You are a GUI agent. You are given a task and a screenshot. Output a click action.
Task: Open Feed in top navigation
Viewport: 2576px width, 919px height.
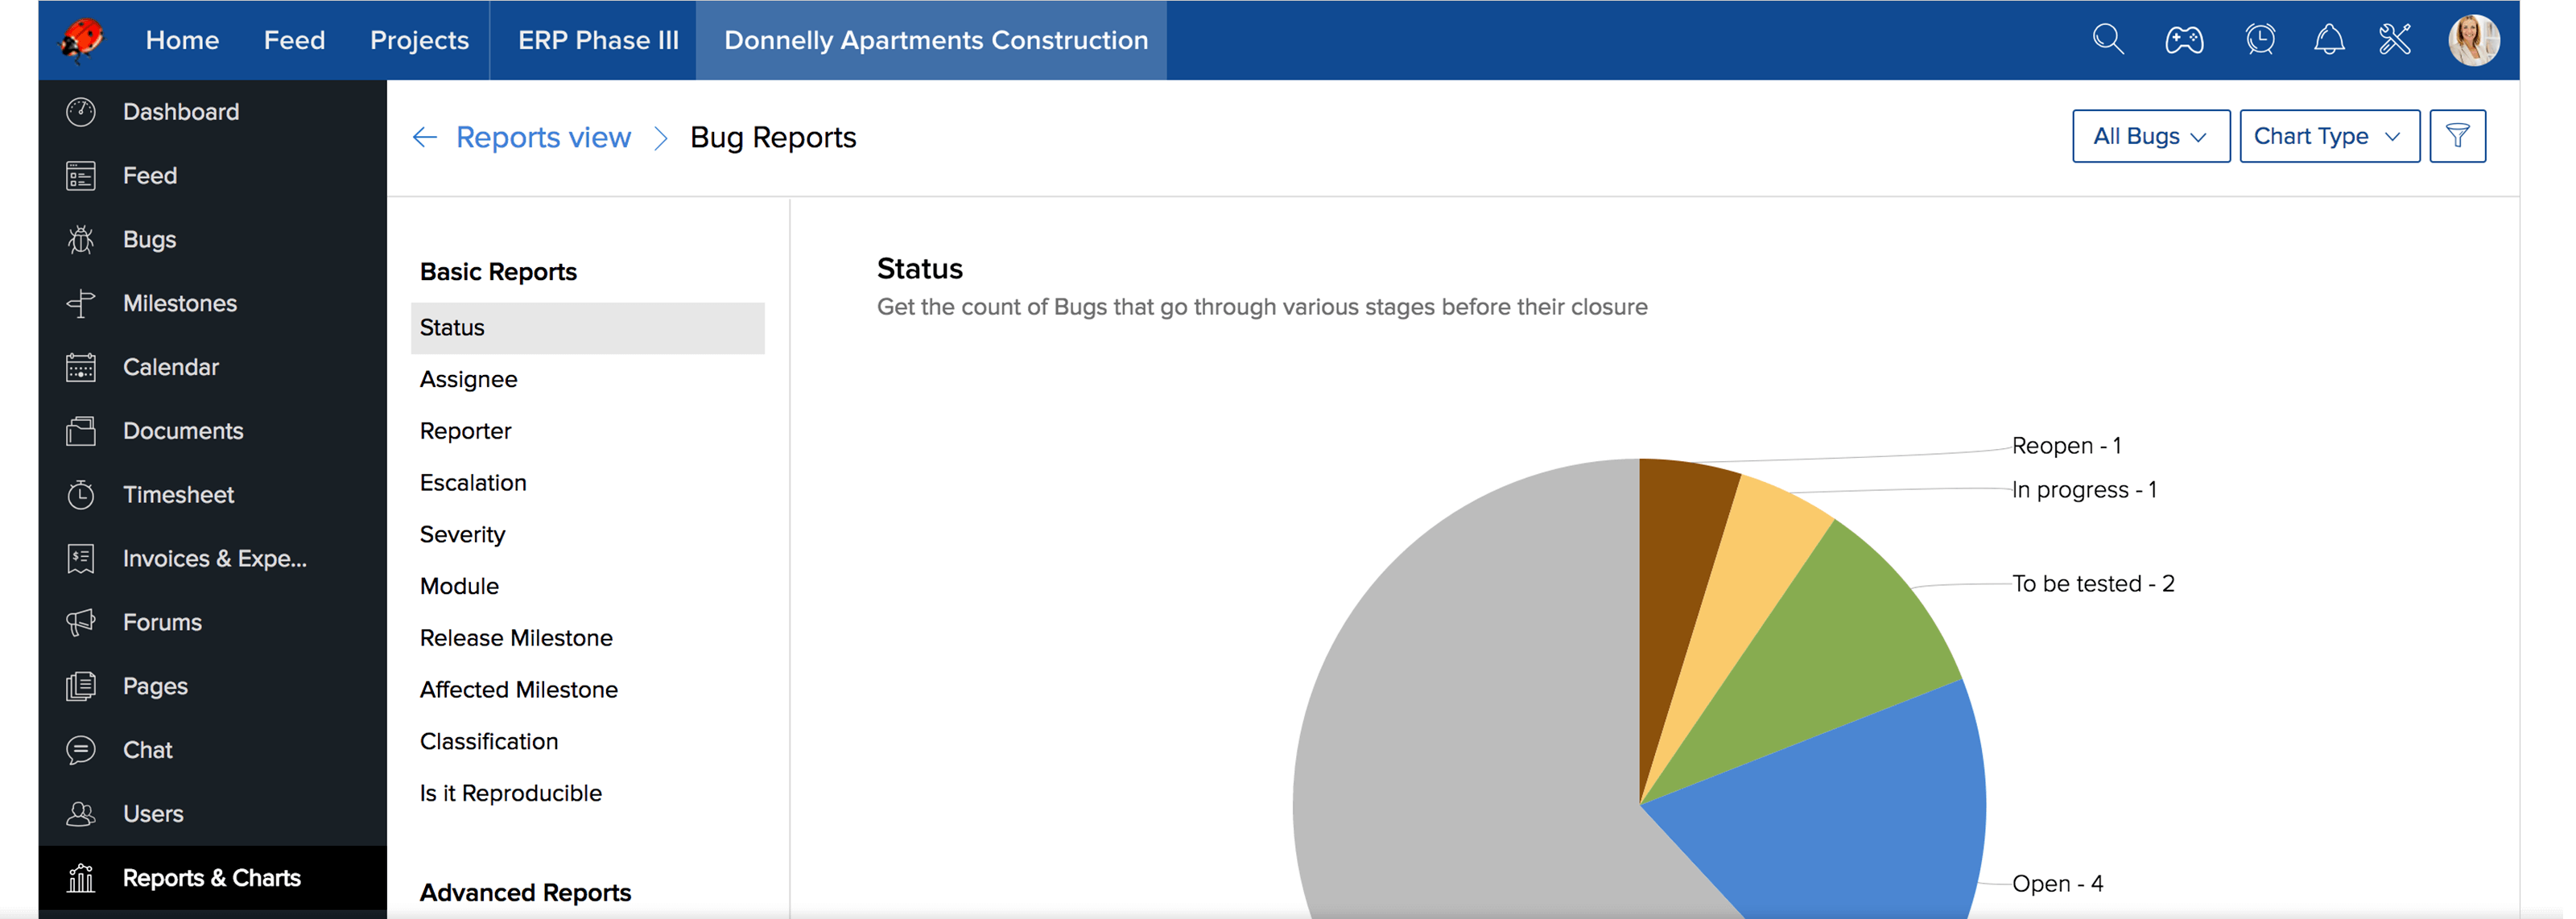pos(294,40)
